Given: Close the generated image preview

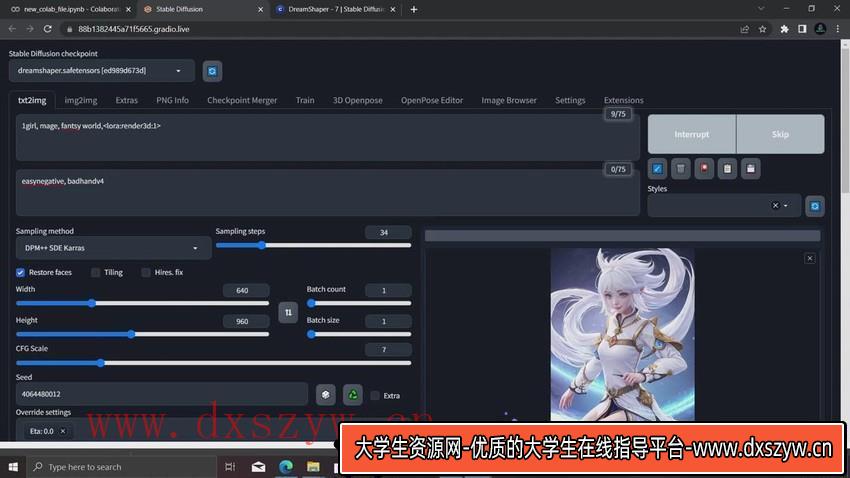Looking at the screenshot, I should 809,259.
